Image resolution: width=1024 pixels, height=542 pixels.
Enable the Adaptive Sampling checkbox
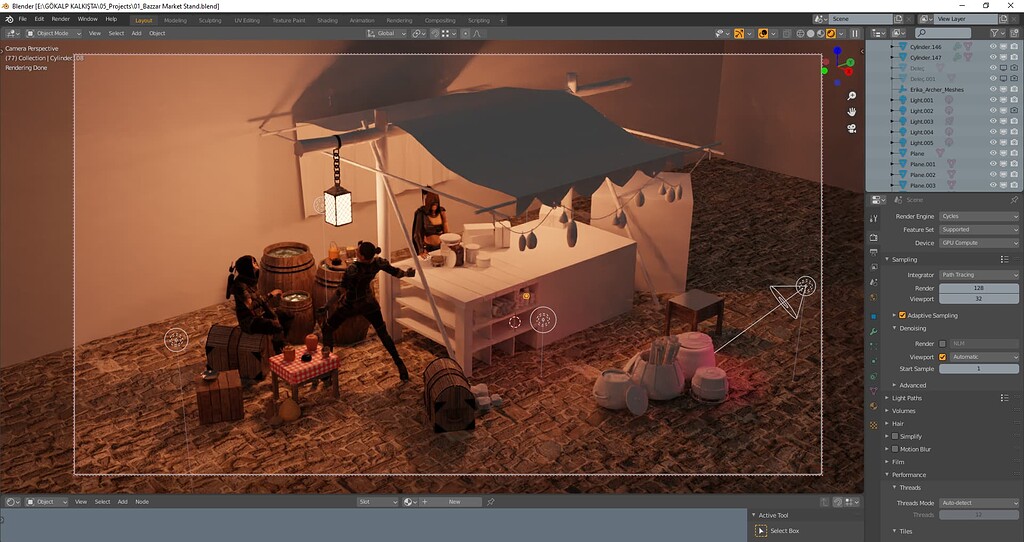click(903, 315)
